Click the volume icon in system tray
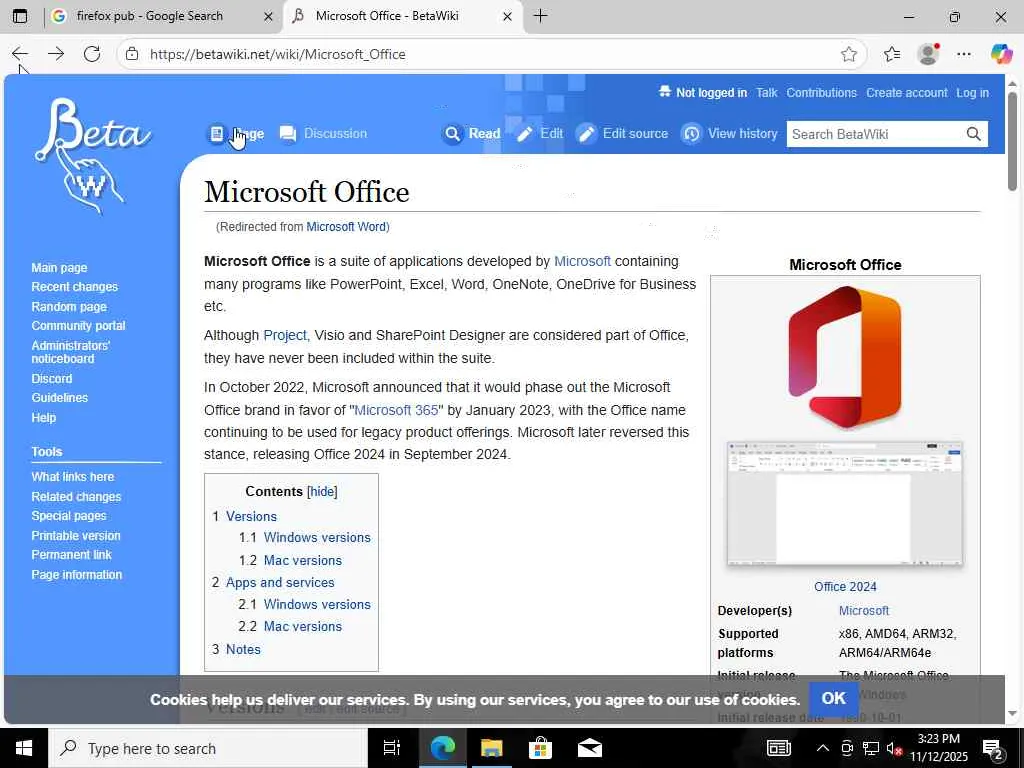The height and width of the screenshot is (768, 1024). 895,749
